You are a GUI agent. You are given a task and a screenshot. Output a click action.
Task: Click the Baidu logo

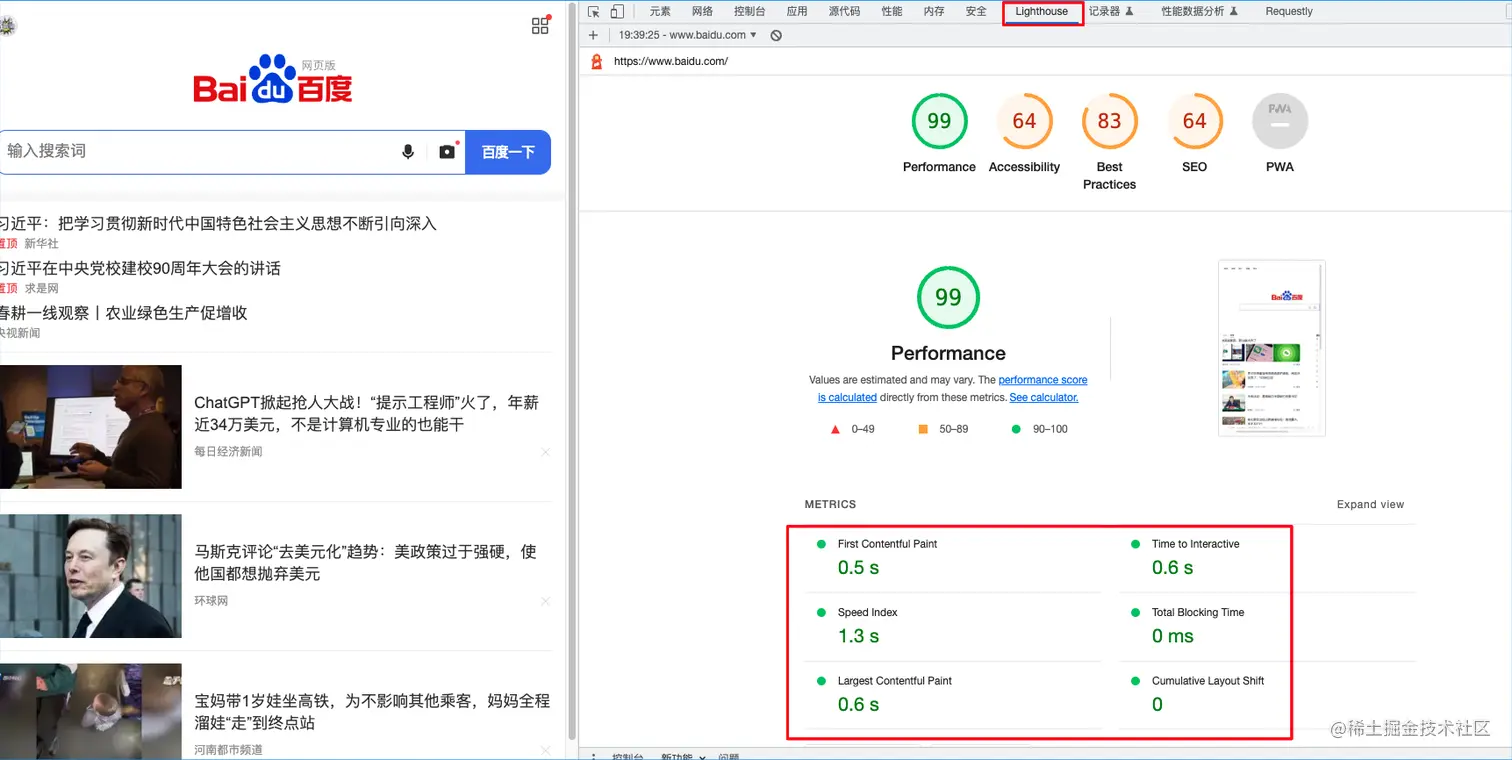point(273,79)
